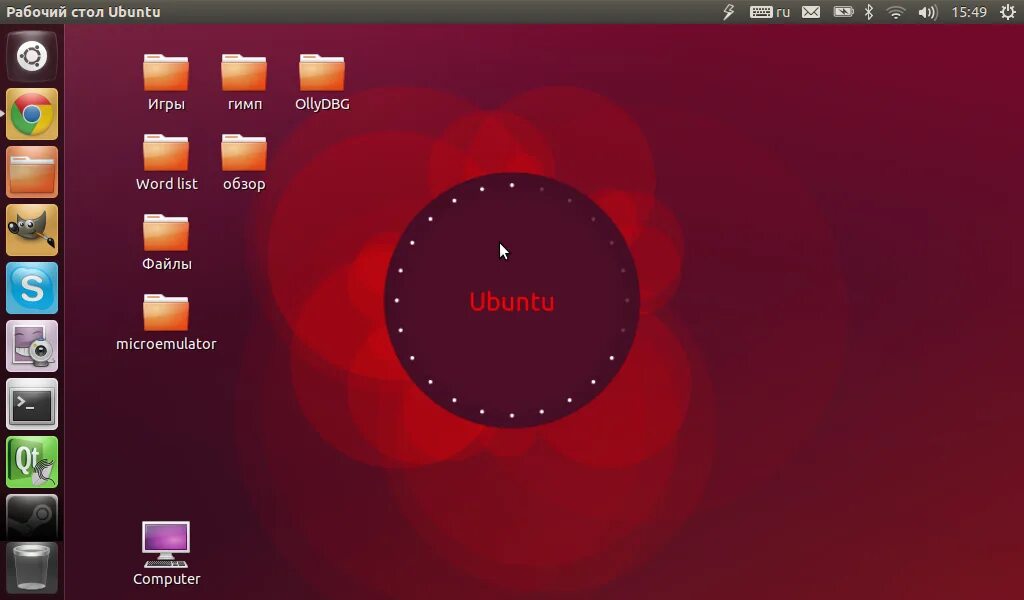This screenshot has height=600, width=1024.
Task: Select the Файлы folder on desktop
Action: click(x=167, y=242)
